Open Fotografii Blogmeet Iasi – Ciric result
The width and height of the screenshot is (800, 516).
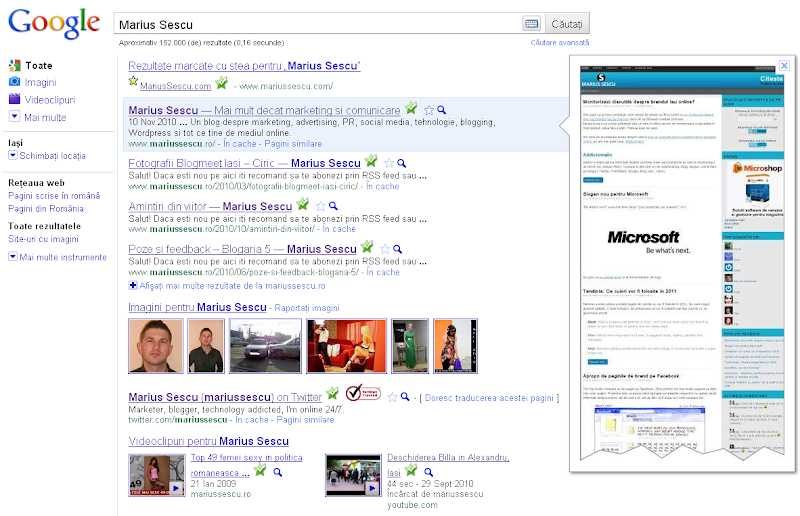coord(244,163)
